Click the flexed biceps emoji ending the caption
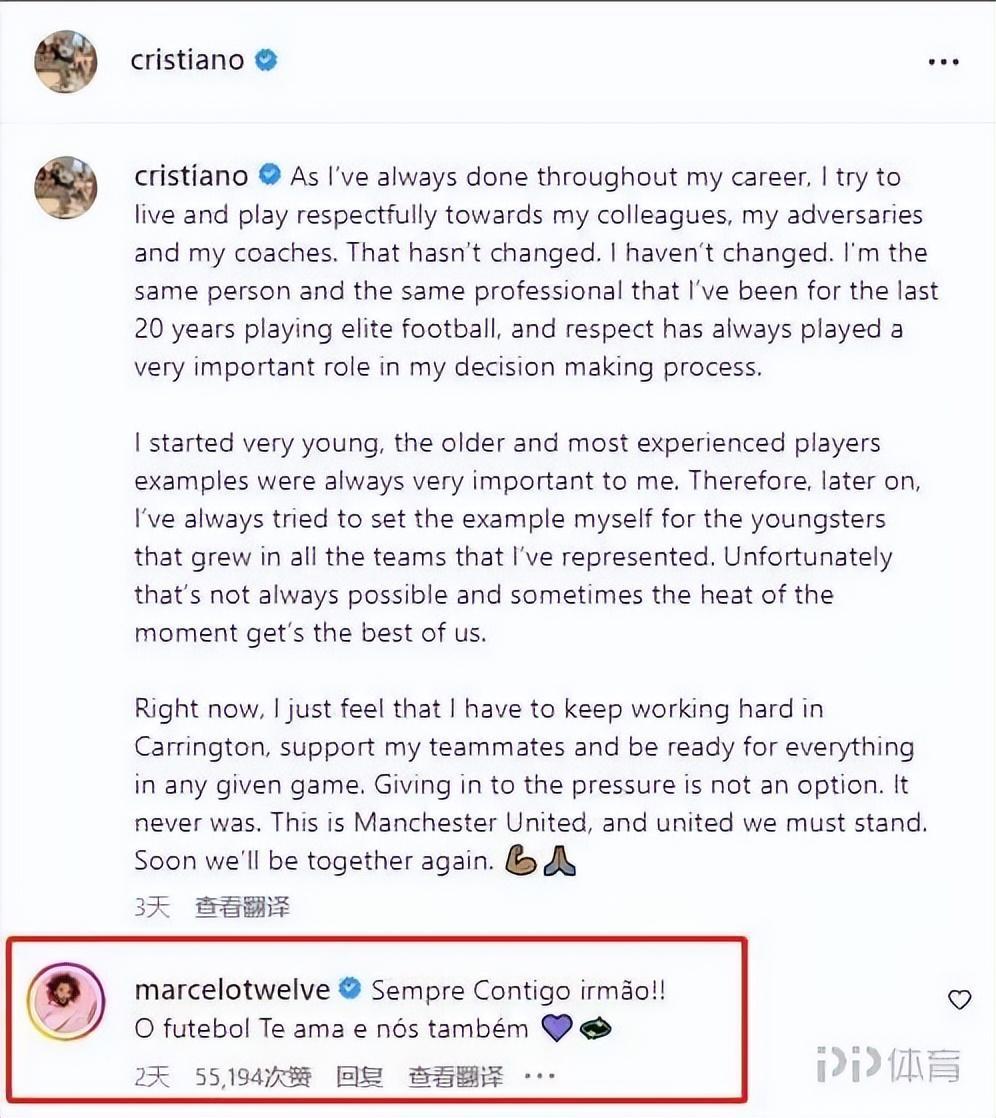996x1118 pixels. point(522,862)
